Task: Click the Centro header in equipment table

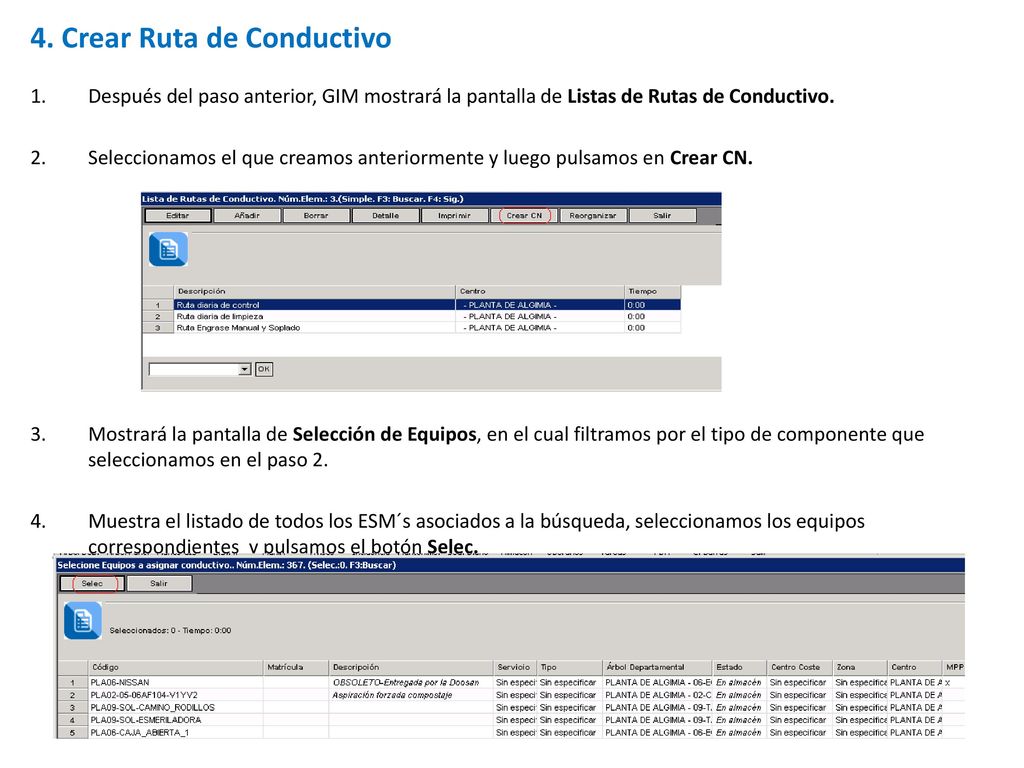Action: 915,667
